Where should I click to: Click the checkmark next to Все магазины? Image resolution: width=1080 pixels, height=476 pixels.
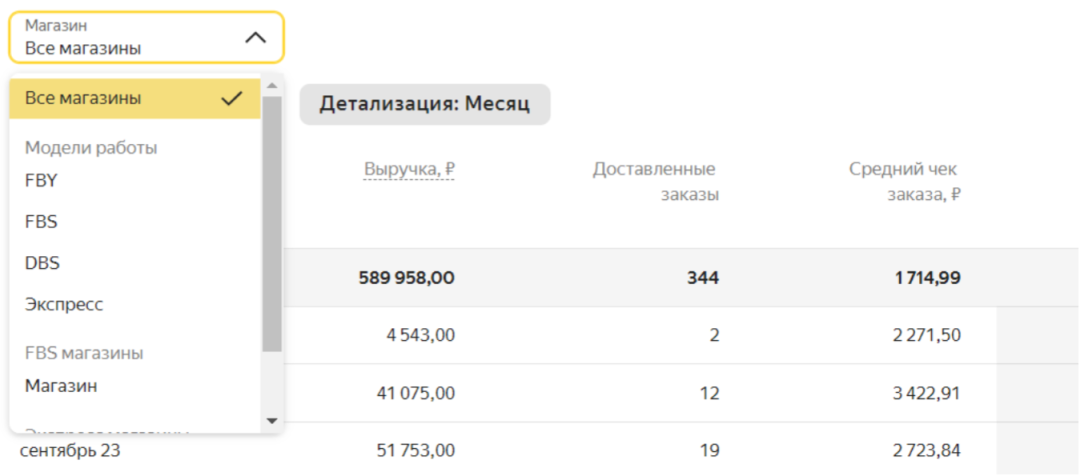pos(232,99)
